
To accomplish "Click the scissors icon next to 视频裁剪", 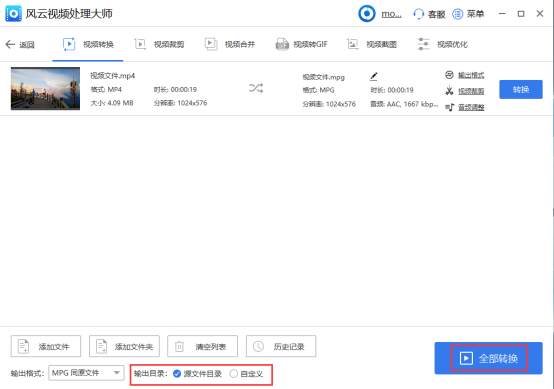I will point(449,91).
